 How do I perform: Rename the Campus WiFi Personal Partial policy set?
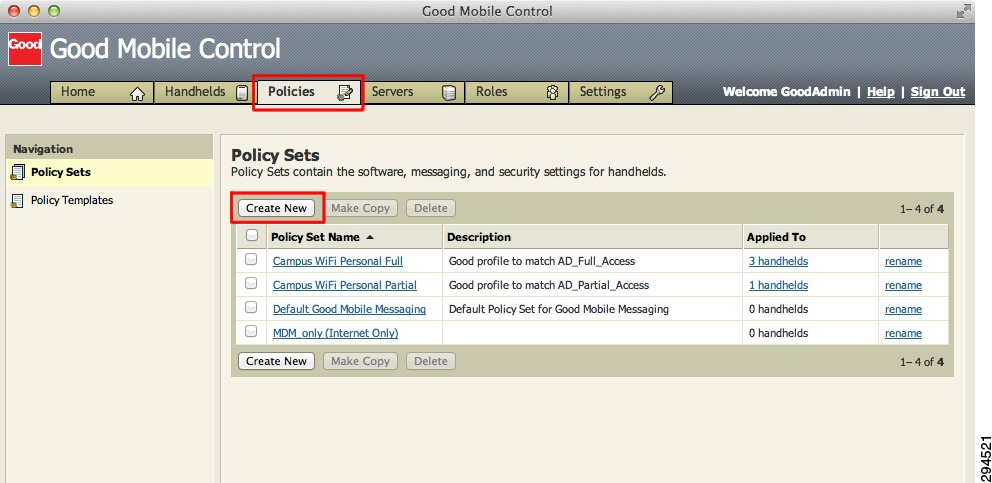[903, 285]
